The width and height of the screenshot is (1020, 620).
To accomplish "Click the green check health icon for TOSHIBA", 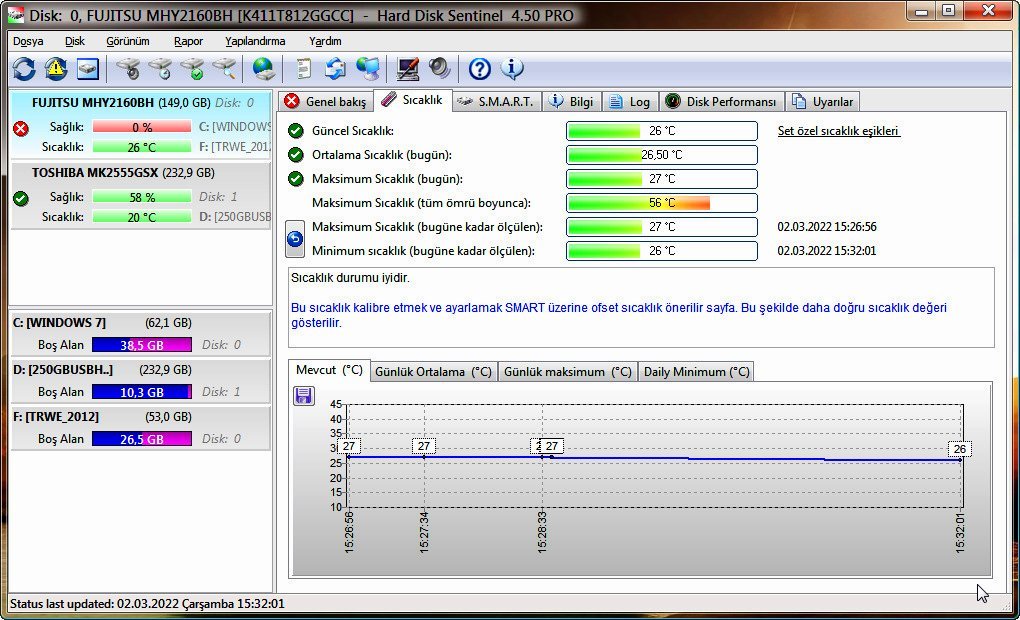I will 21,198.
